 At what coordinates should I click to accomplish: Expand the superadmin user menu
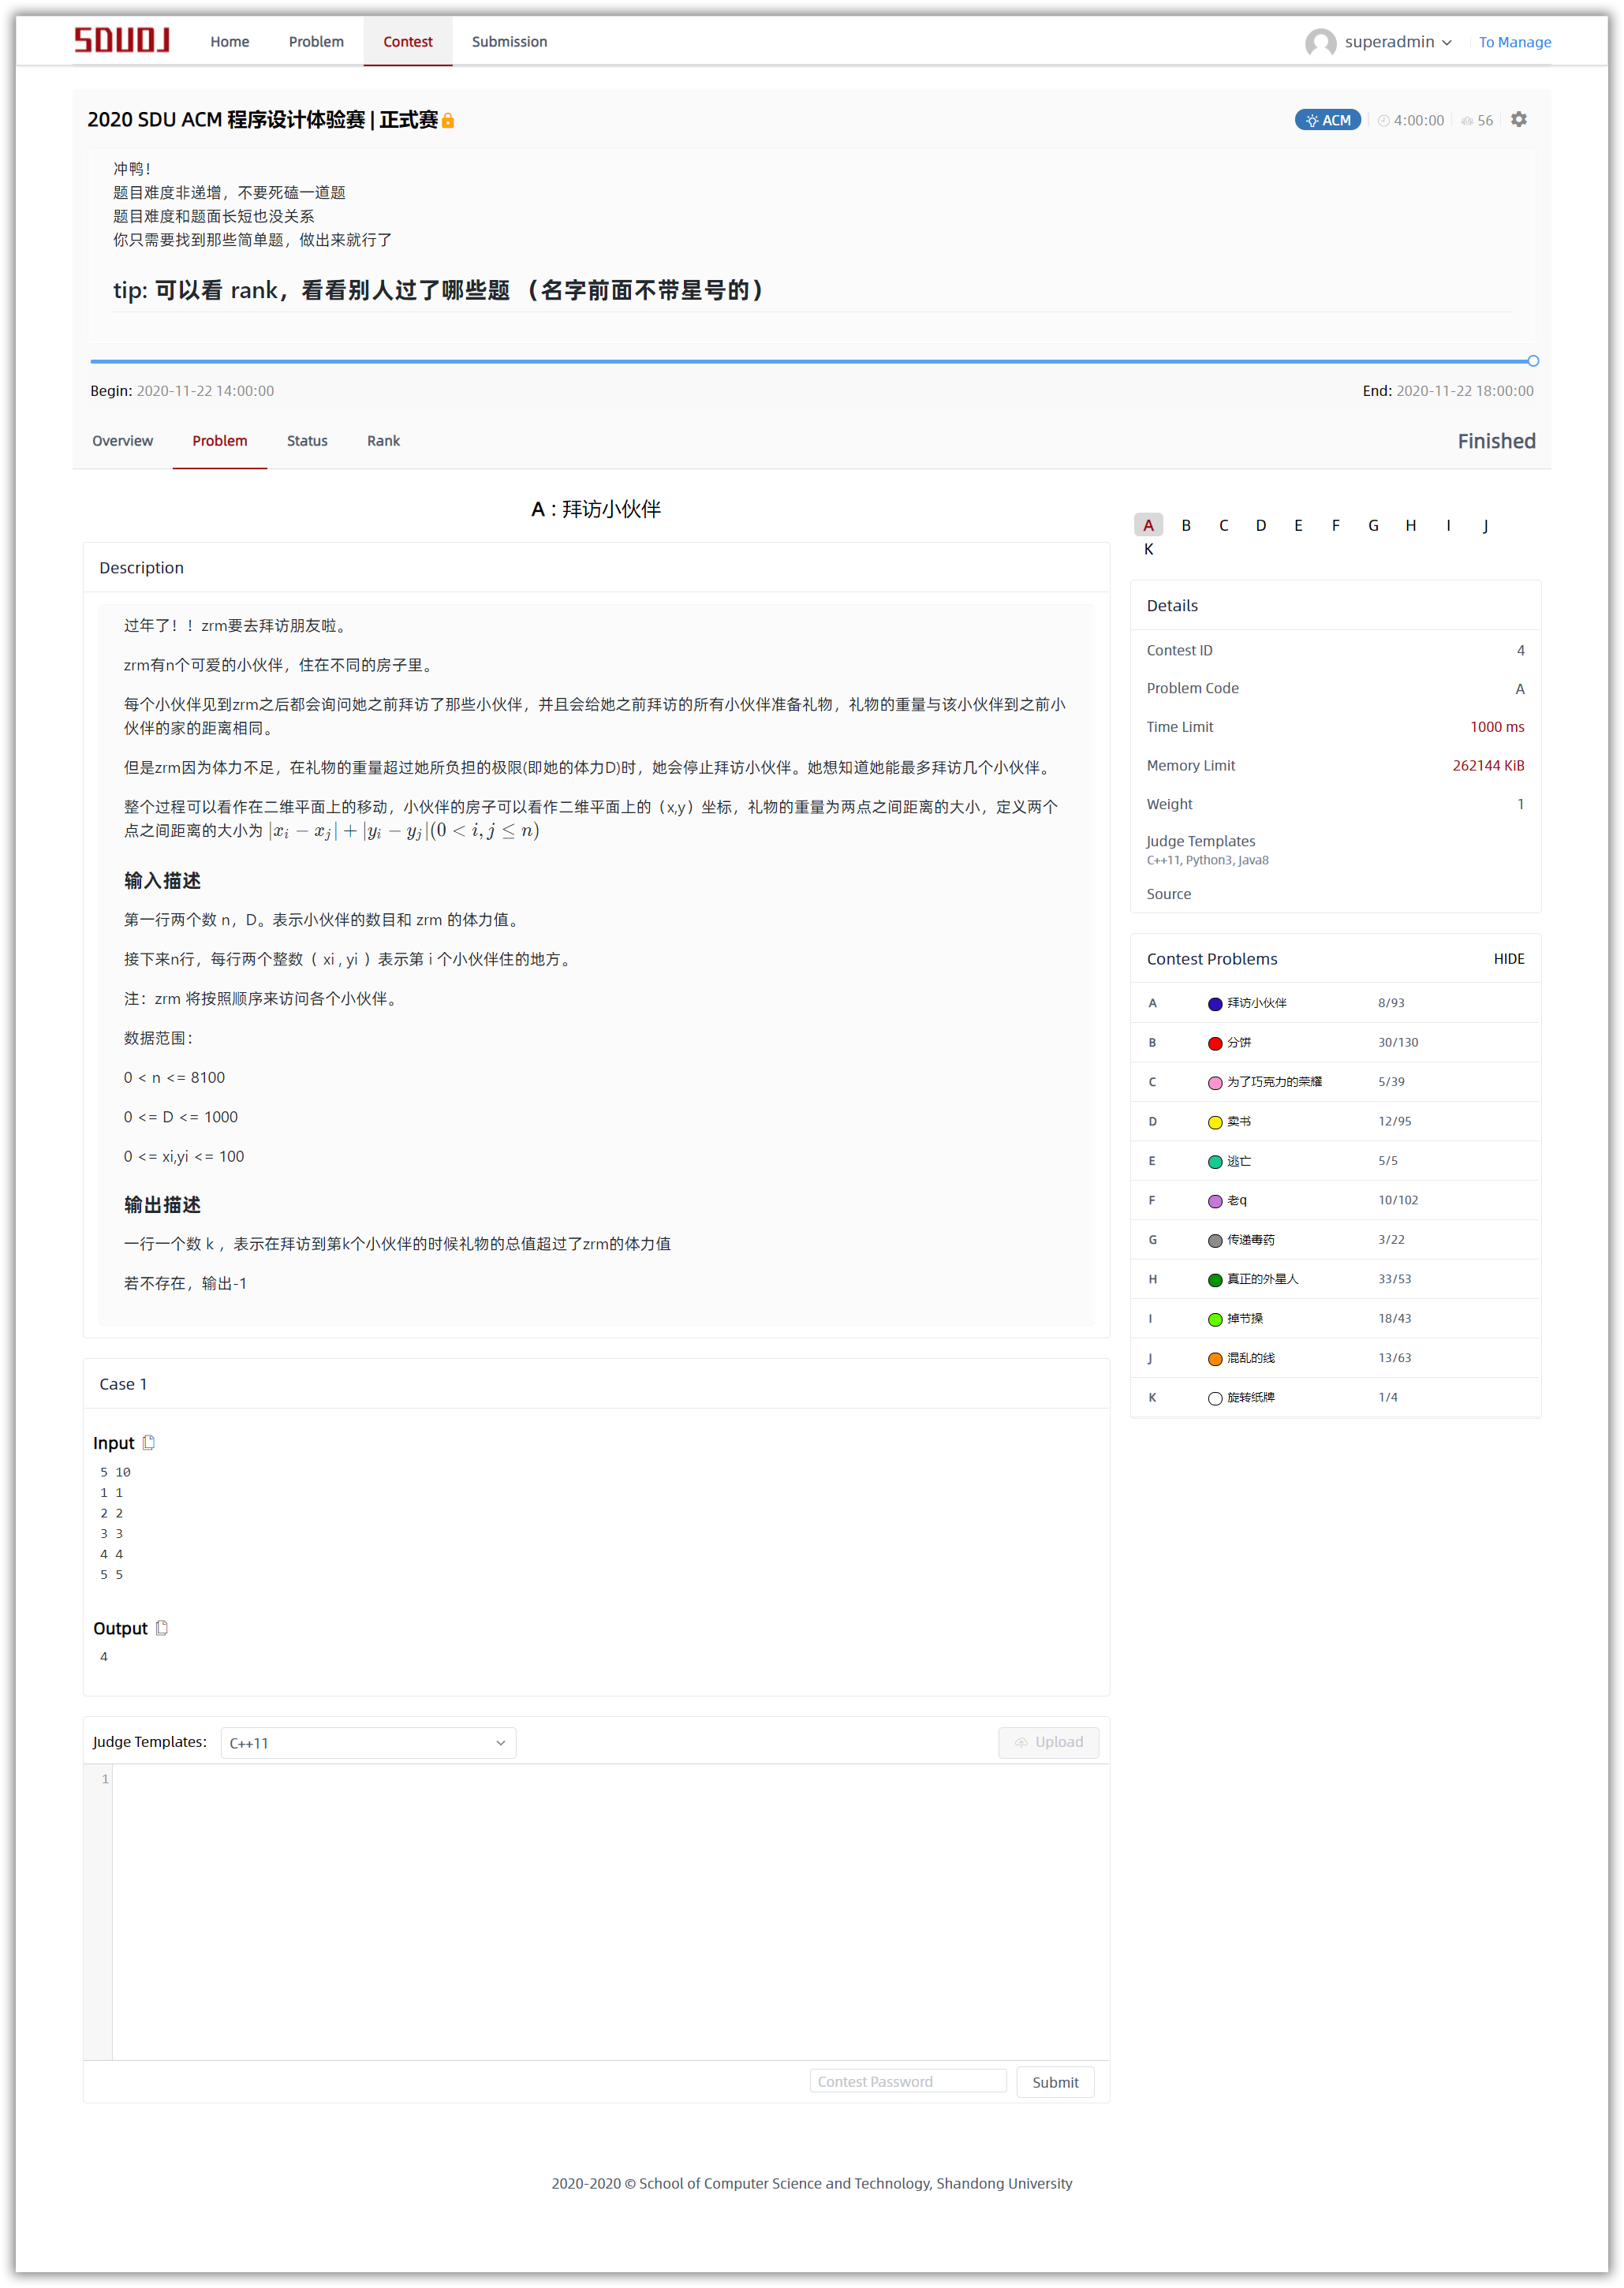coord(1397,42)
